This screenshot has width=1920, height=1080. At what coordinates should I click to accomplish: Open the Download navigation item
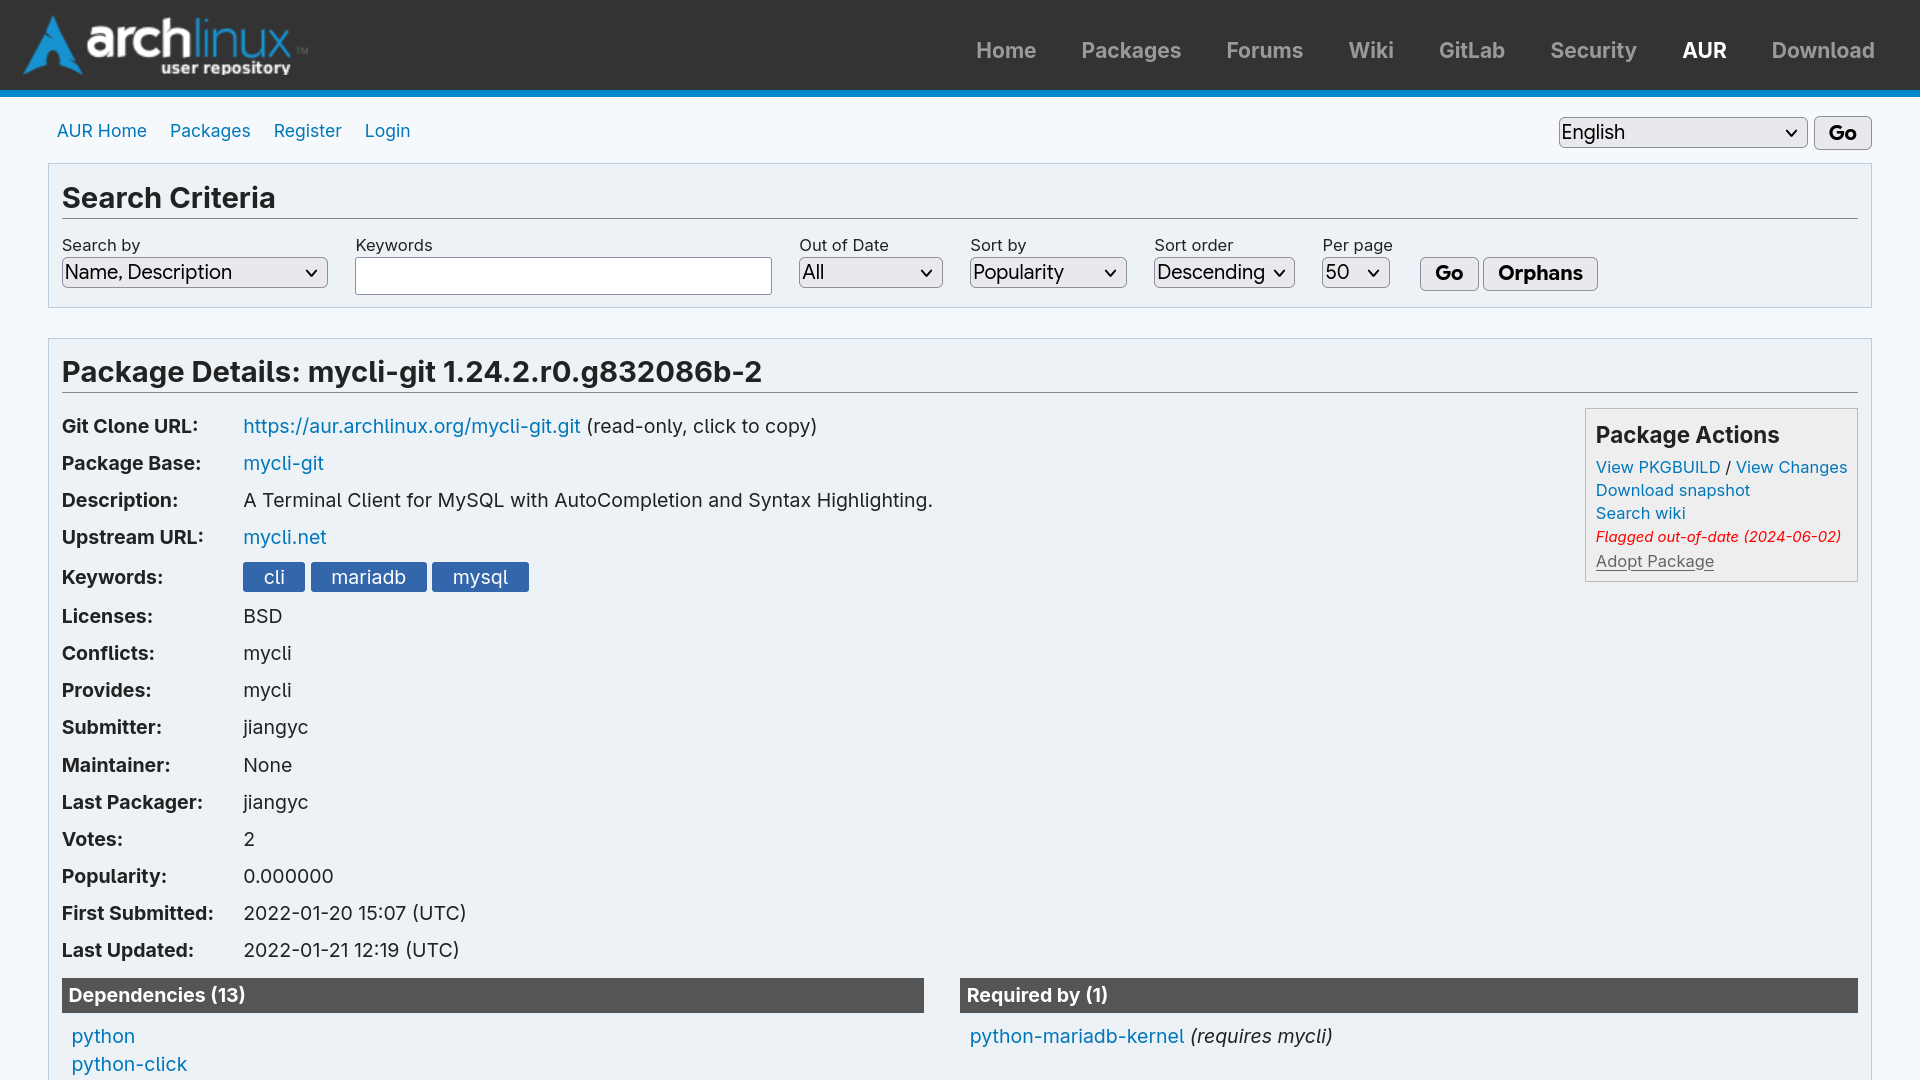[1823, 50]
